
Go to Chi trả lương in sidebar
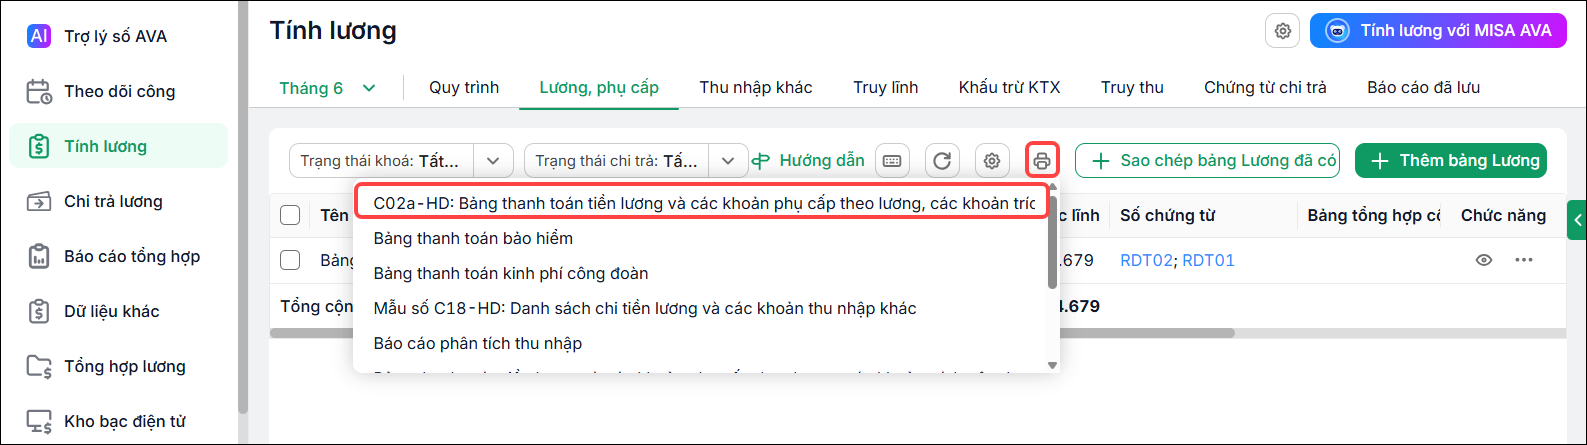118,201
